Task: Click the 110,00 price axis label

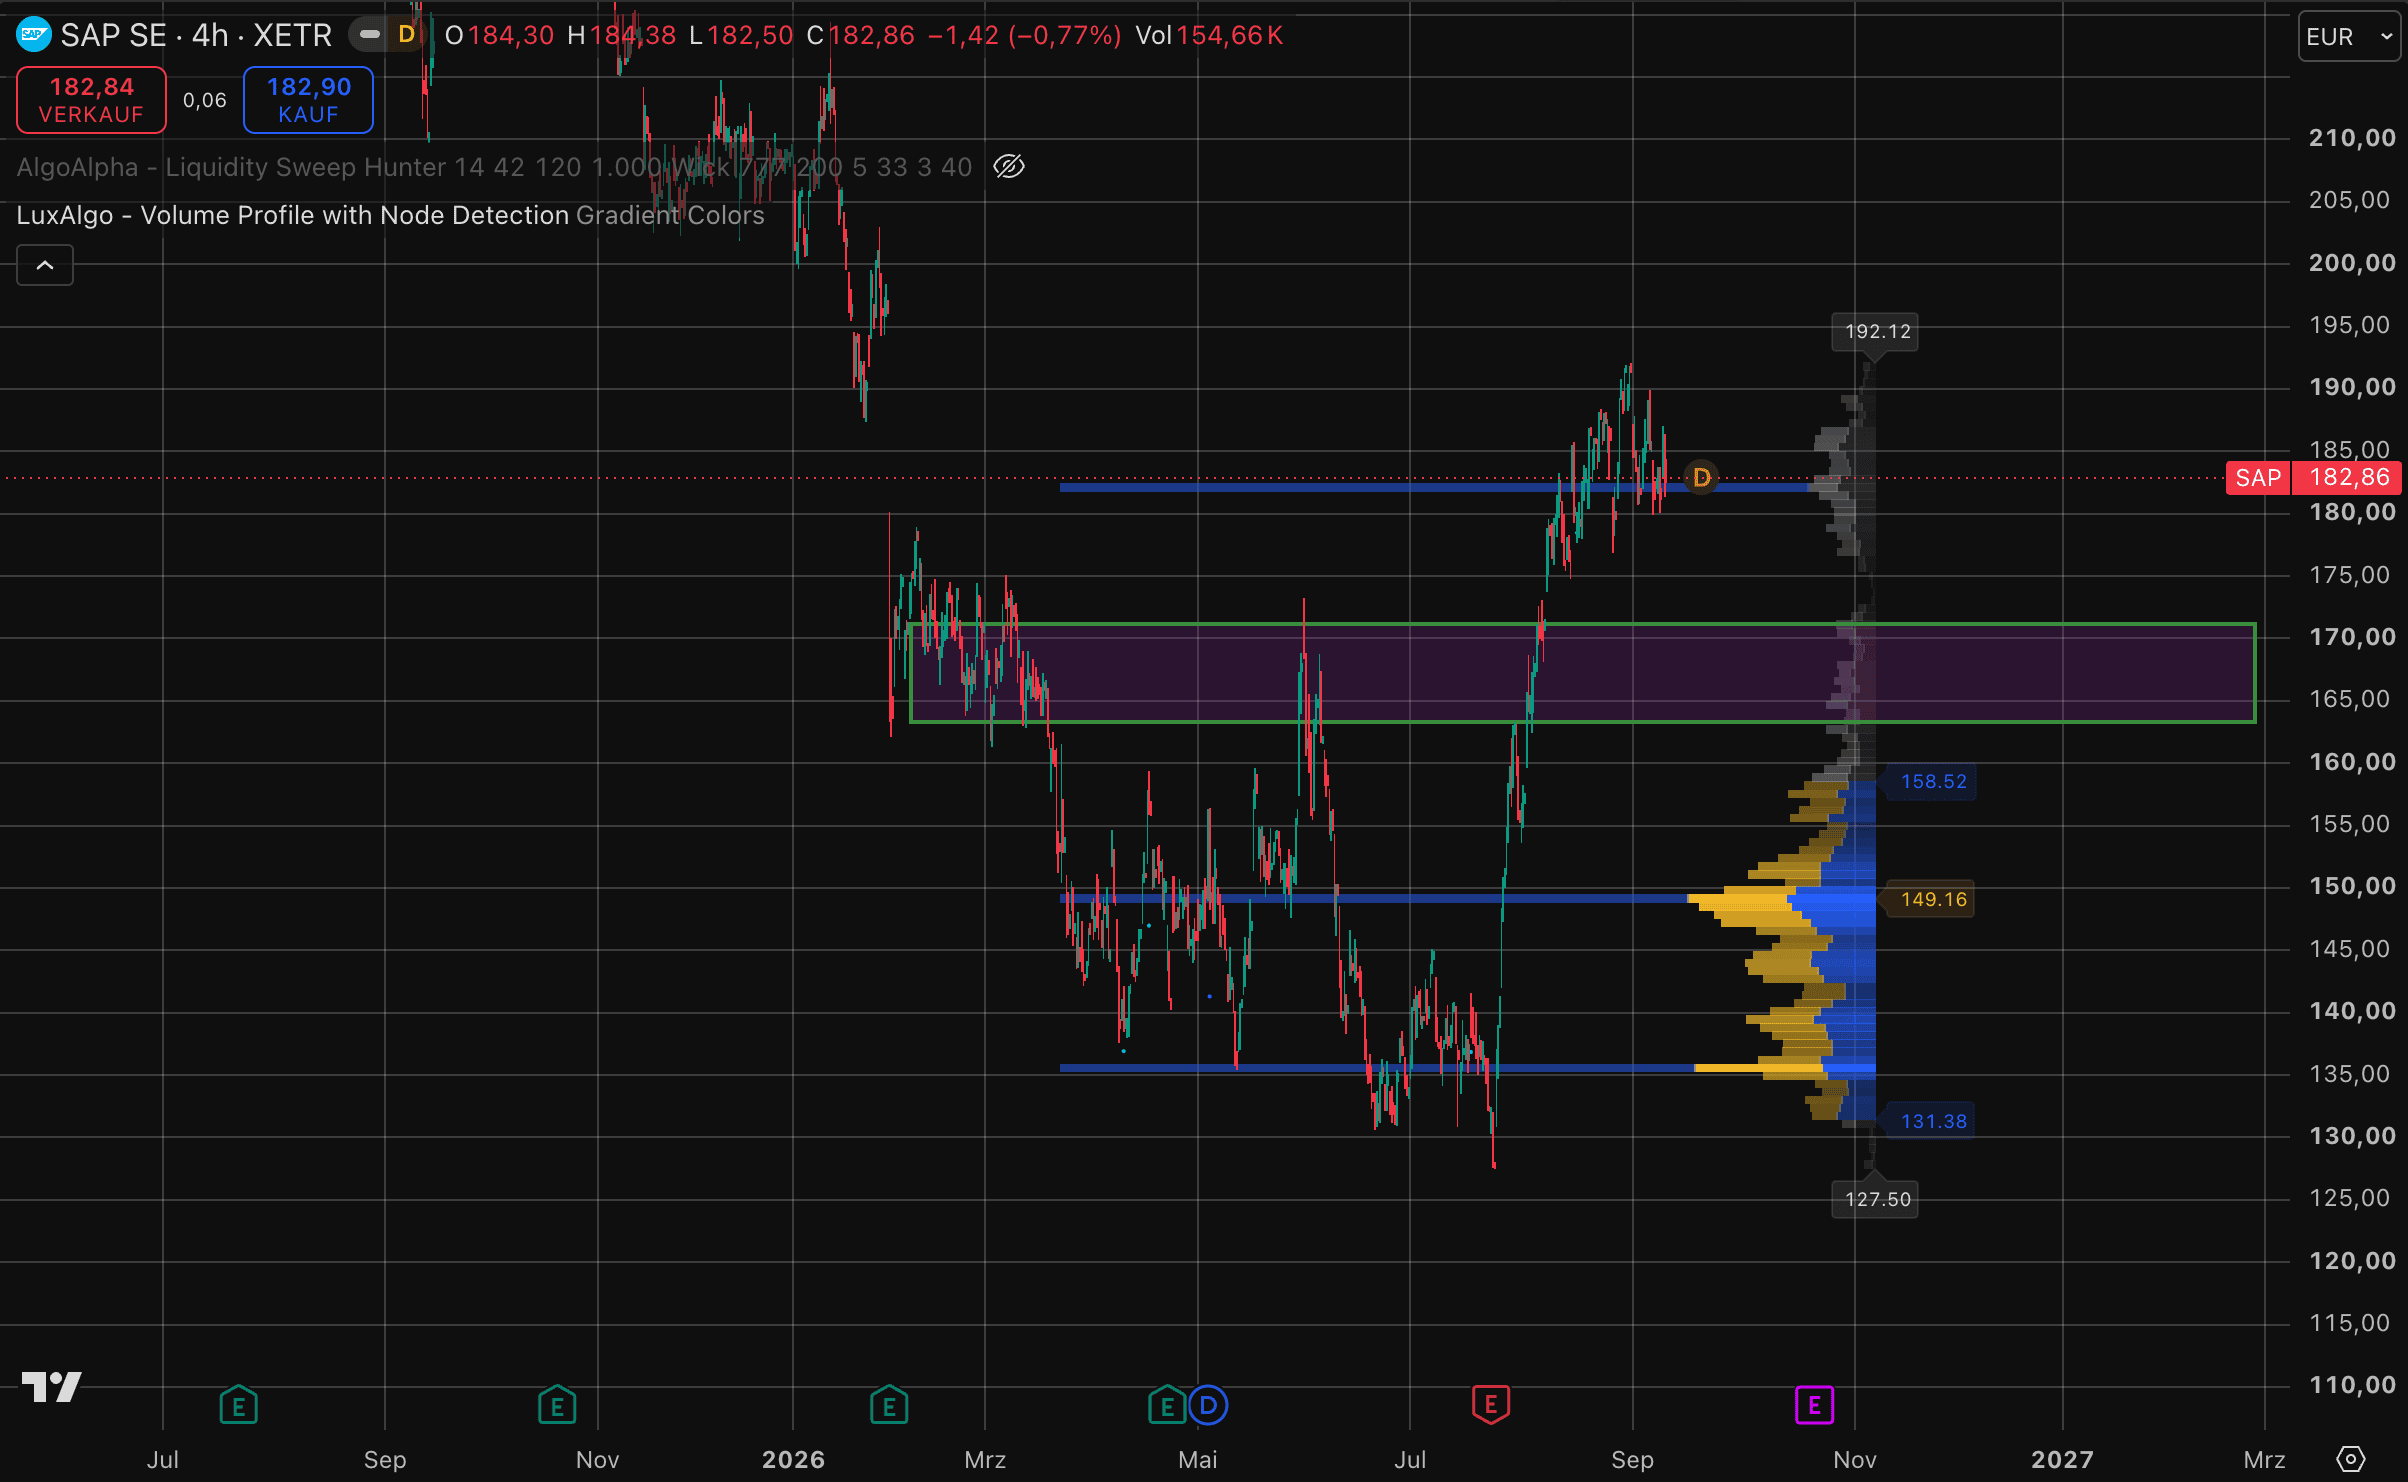Action: click(x=2352, y=1385)
